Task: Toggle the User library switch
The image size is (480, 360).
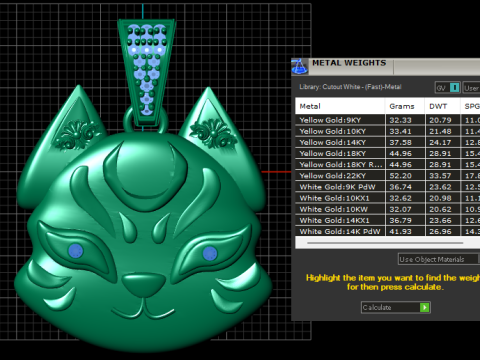Action: coord(472,88)
